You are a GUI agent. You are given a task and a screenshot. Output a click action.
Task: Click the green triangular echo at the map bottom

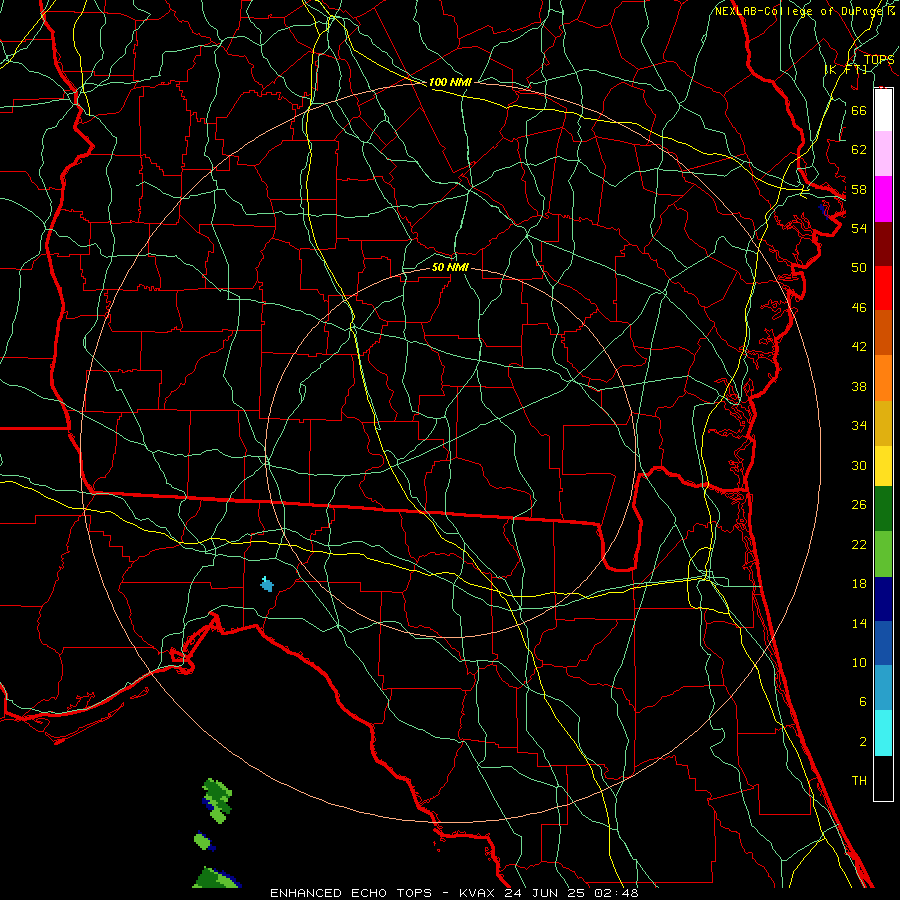pos(216,878)
